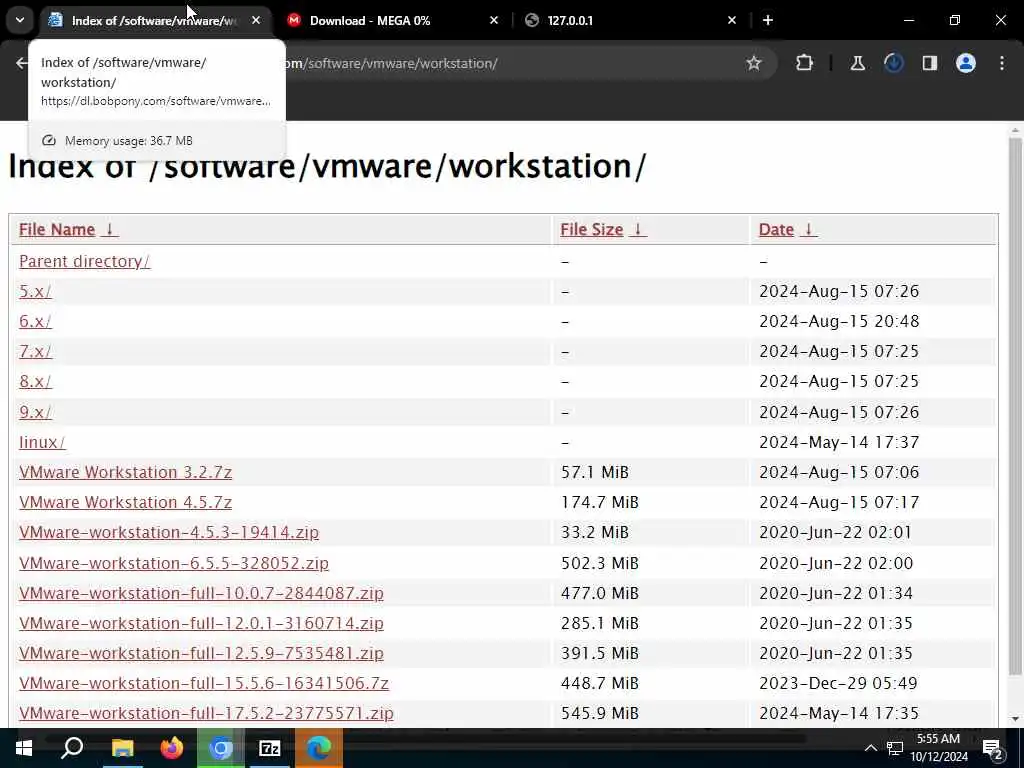This screenshot has height=768, width=1024.
Task: Open the network status tray icon
Action: pos(895,748)
